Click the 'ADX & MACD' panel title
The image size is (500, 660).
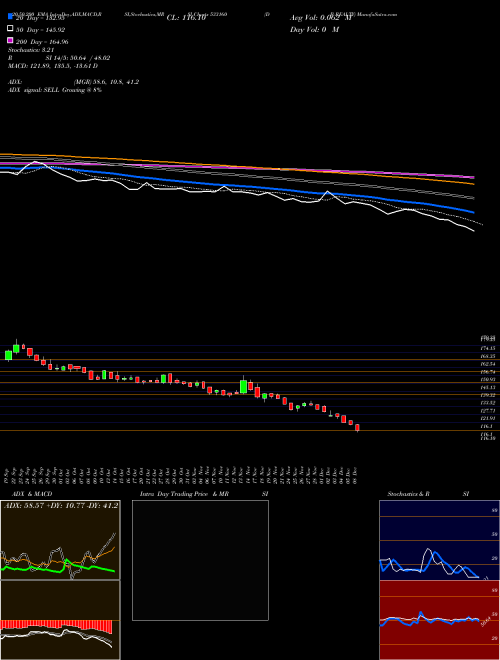click(x=32, y=494)
